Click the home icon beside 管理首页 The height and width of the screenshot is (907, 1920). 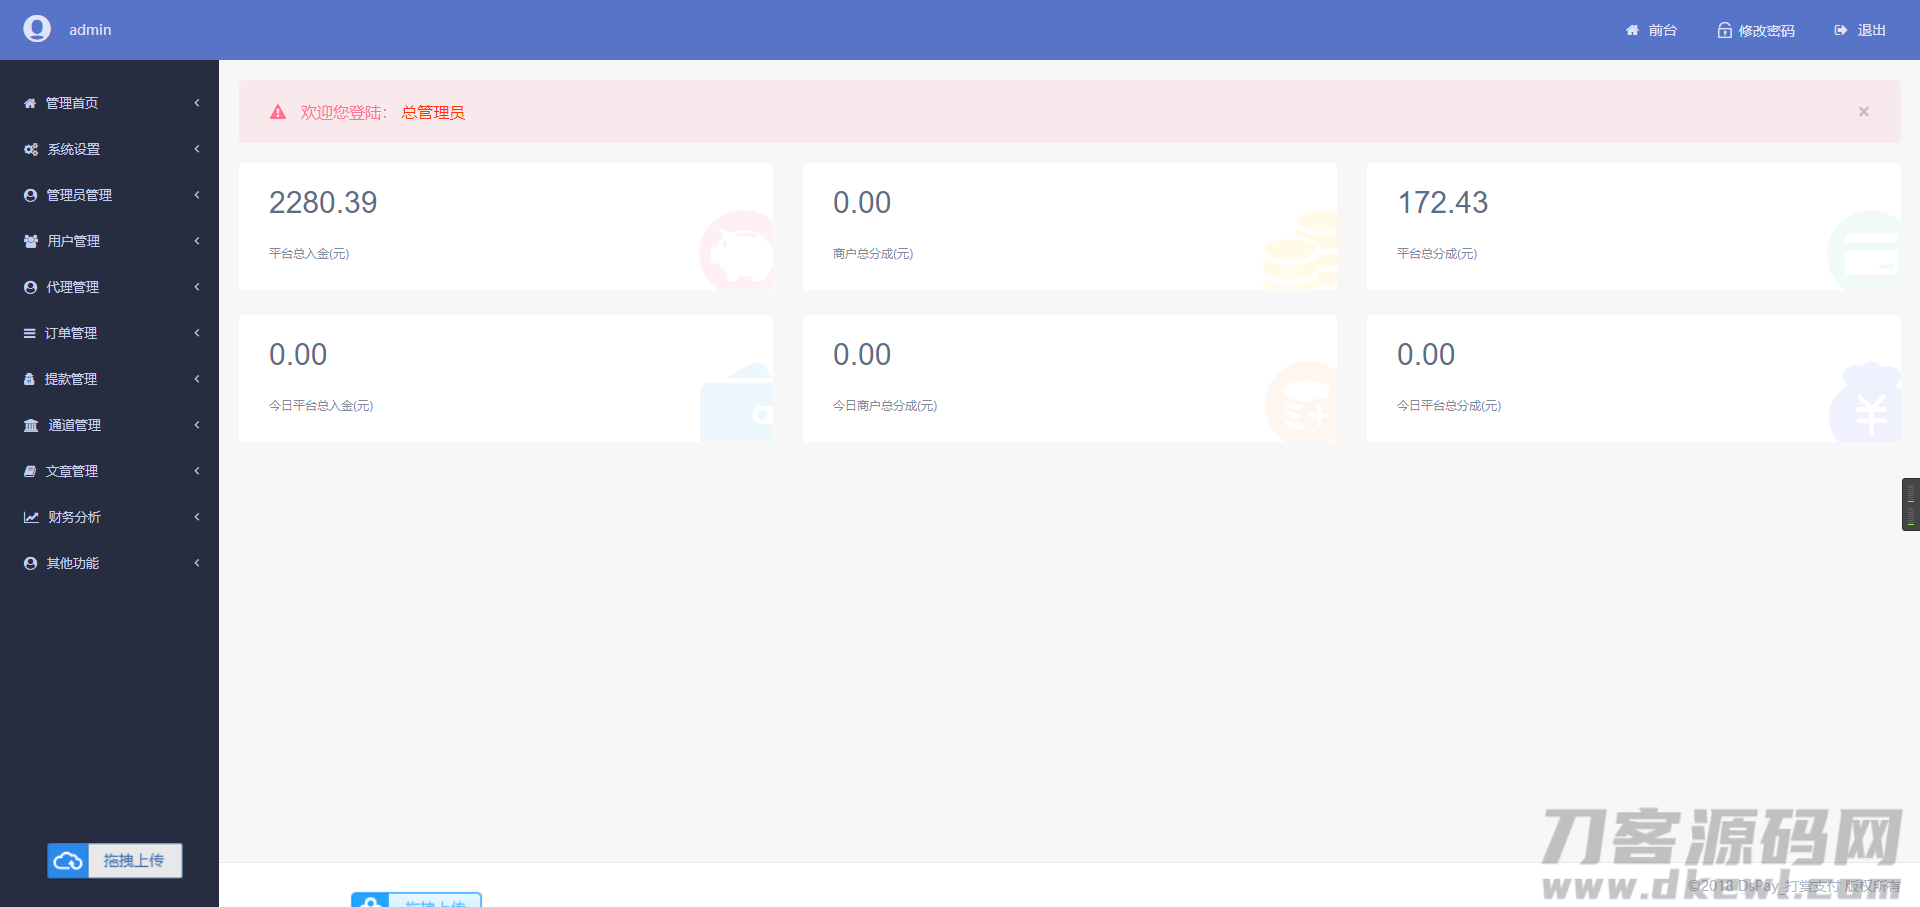[30, 103]
